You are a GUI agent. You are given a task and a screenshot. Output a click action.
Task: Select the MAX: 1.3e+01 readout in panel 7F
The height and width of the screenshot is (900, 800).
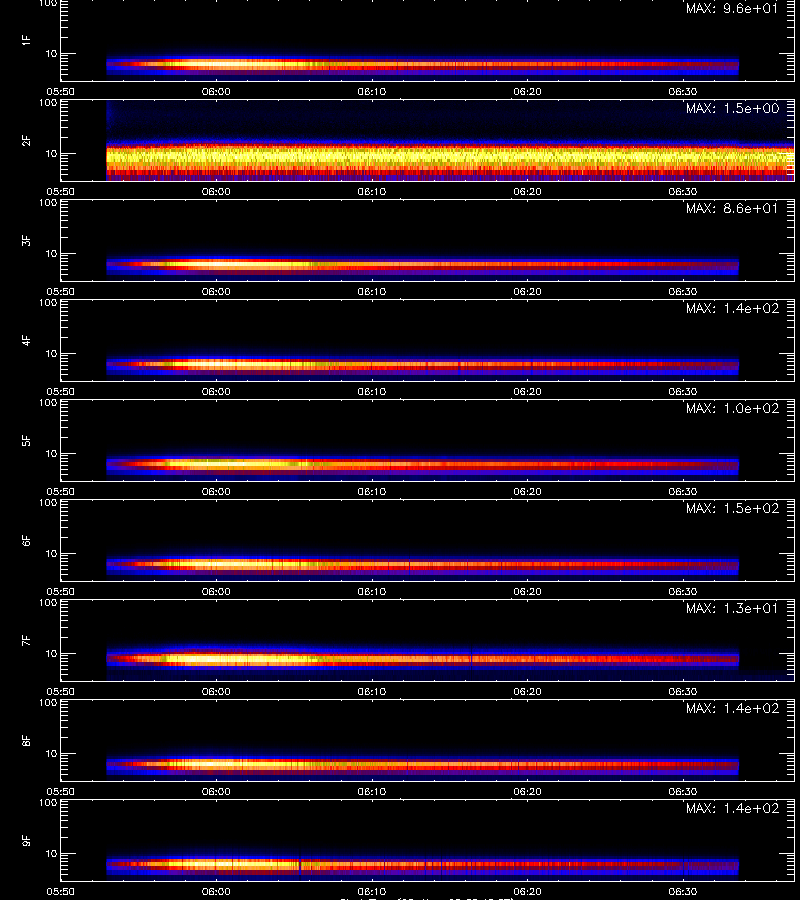[732, 608]
